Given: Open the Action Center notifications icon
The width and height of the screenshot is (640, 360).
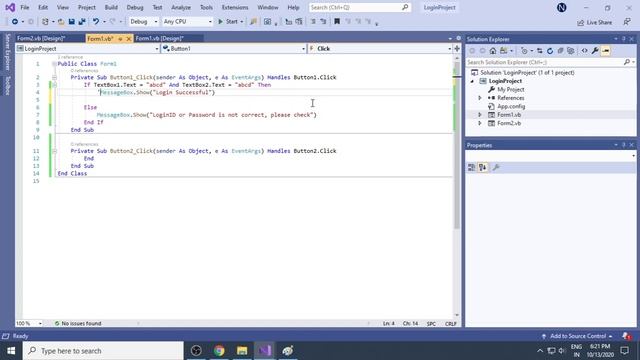Looking at the screenshot, I should click(x=624, y=351).
